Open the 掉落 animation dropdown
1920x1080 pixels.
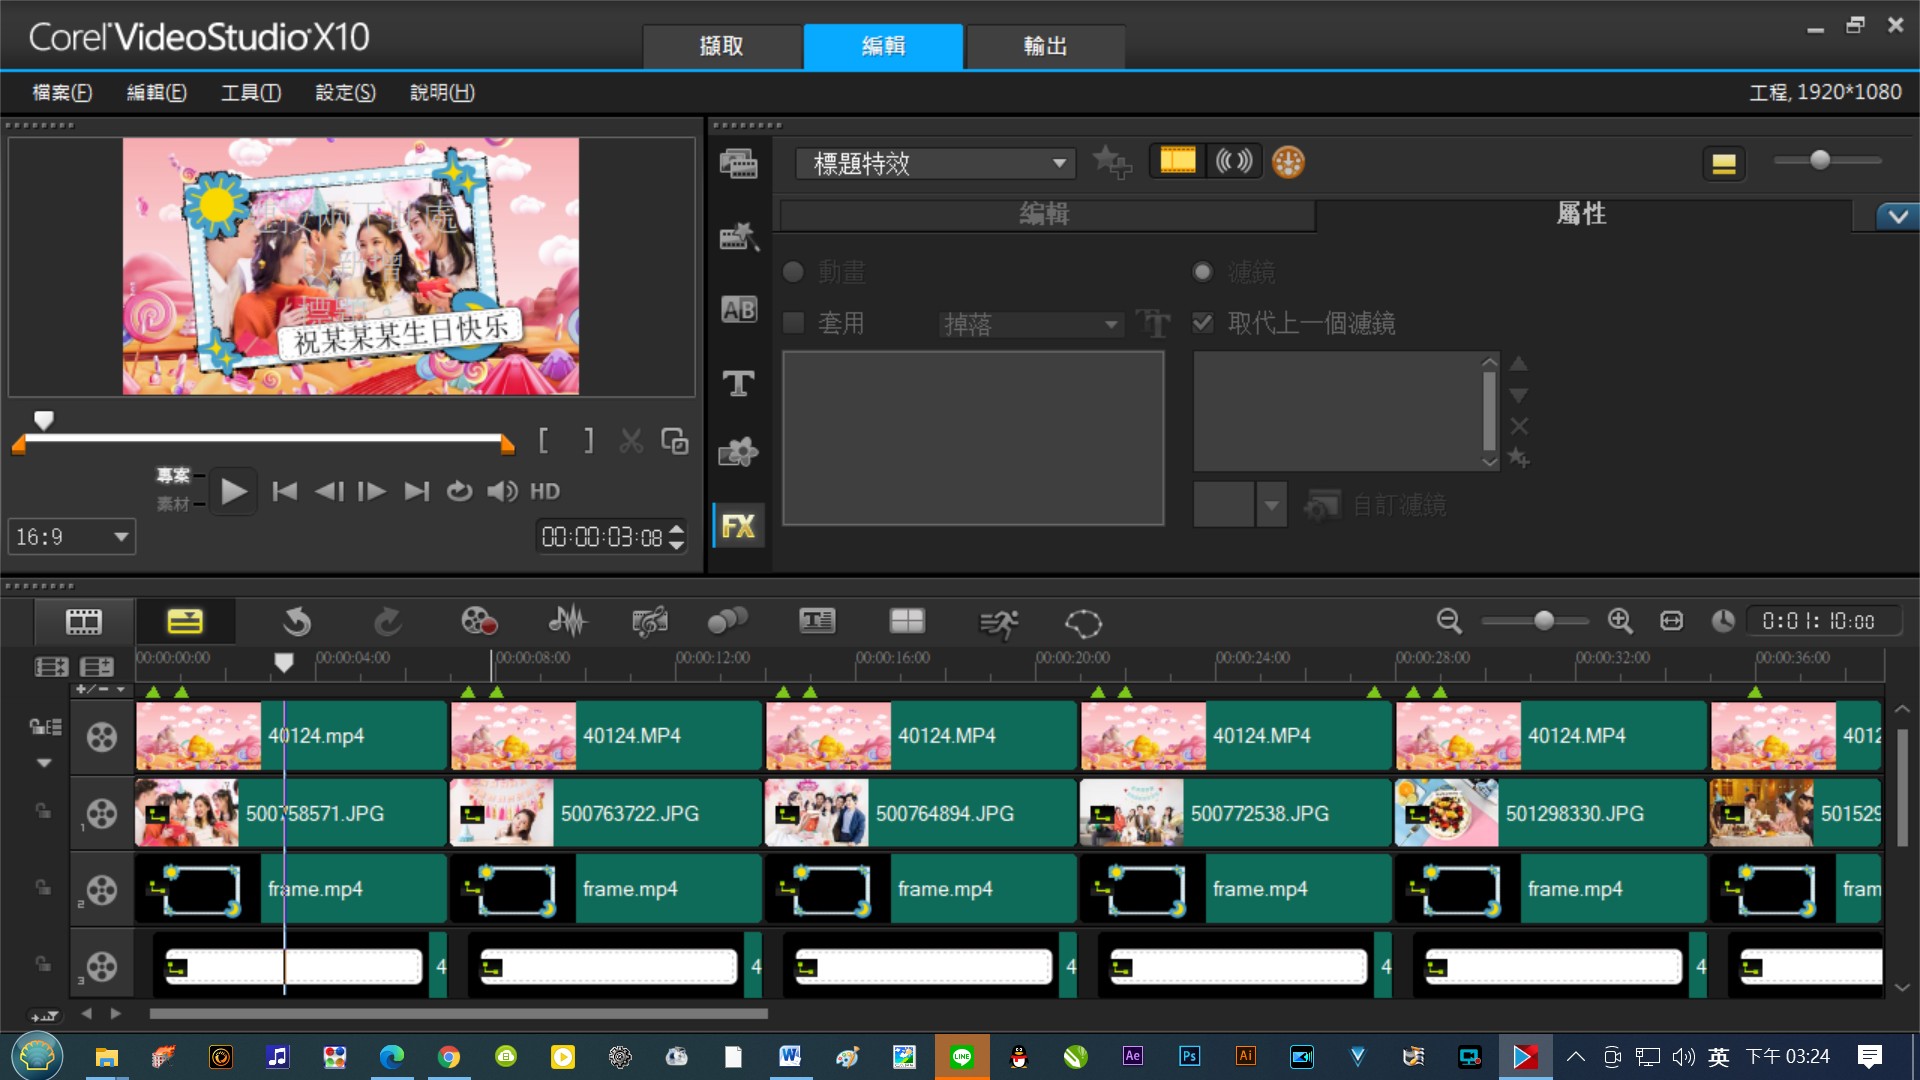(x=1031, y=324)
